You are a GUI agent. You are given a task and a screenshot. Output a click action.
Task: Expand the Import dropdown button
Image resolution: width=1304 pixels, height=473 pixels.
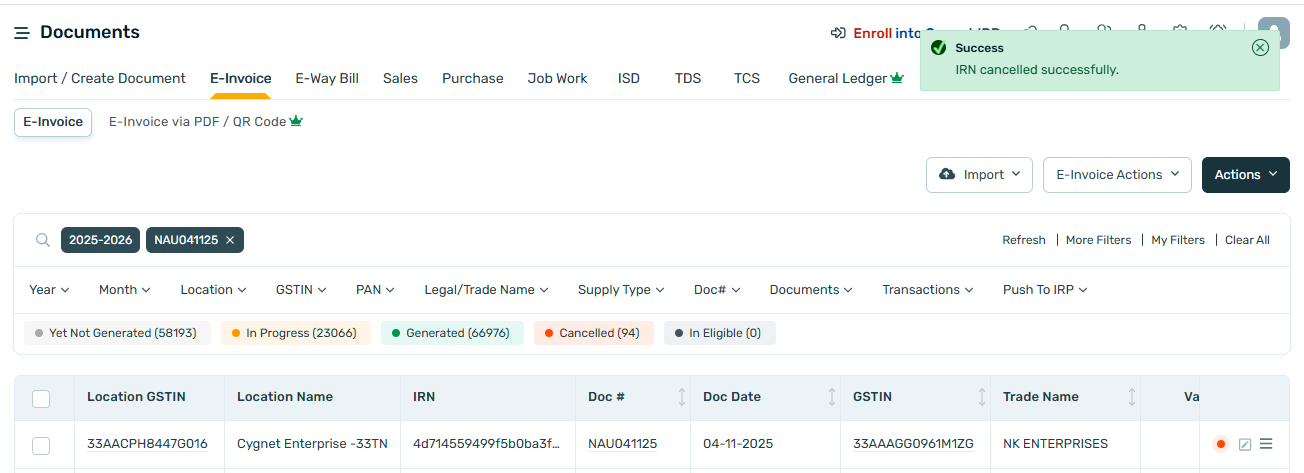click(x=979, y=174)
